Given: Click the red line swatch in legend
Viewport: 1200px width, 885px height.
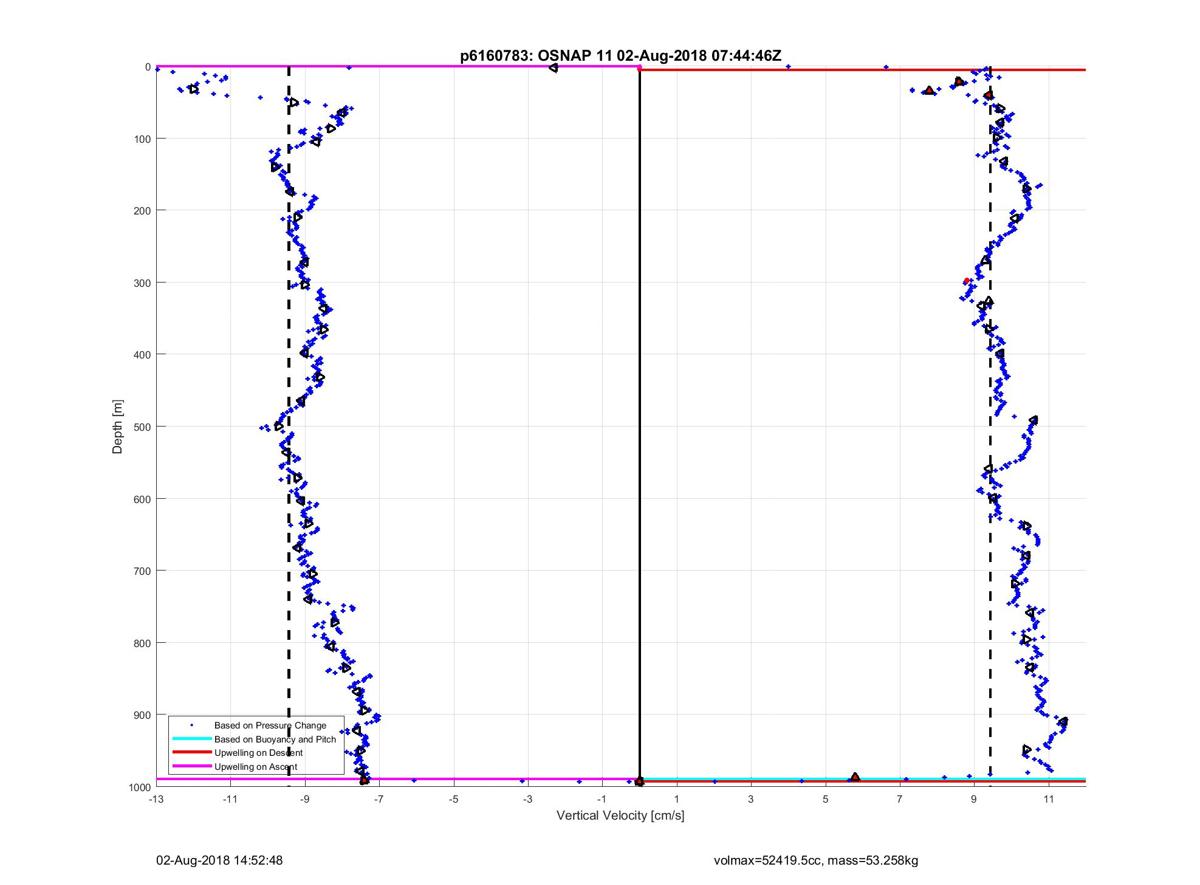Looking at the screenshot, I should point(191,752).
